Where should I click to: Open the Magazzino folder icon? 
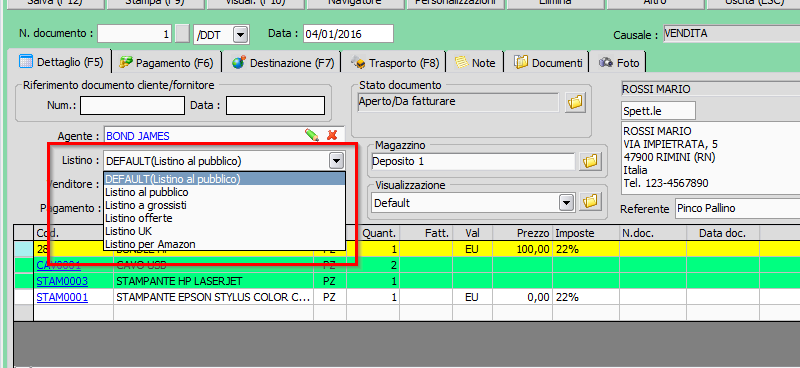point(590,162)
